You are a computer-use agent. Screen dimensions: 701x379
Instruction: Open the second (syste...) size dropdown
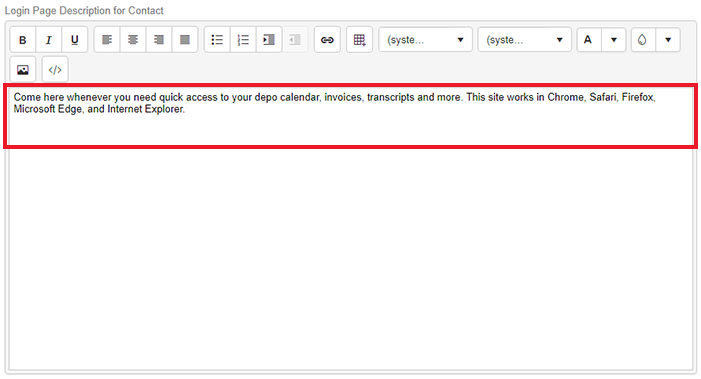pyautogui.click(x=524, y=40)
